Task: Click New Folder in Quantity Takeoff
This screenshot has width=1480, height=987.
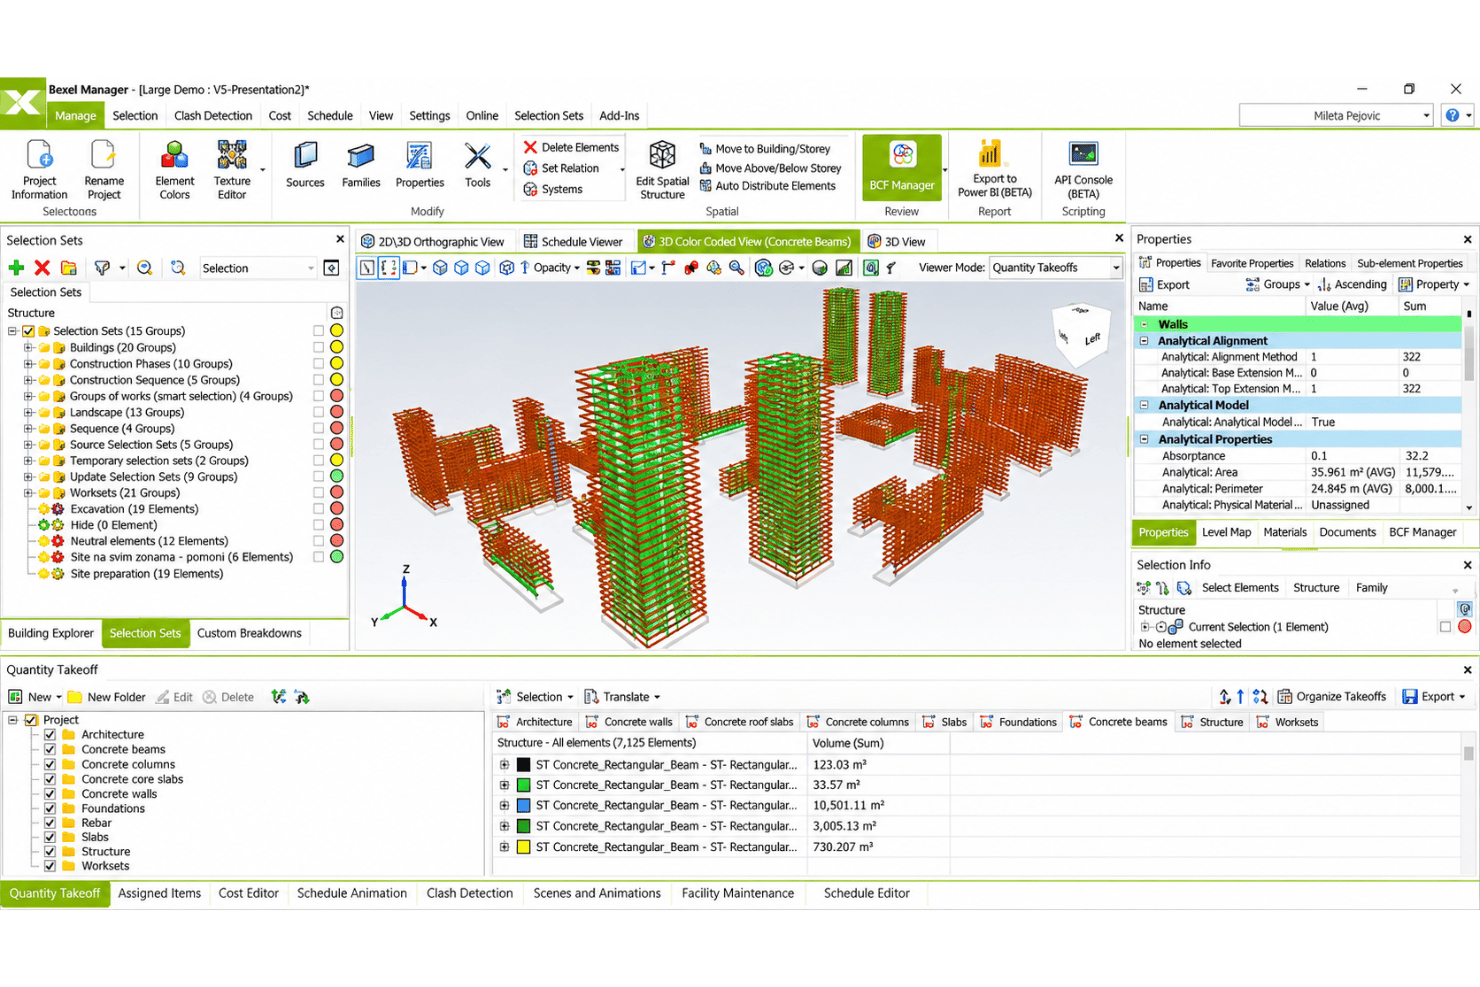Action: [106, 697]
